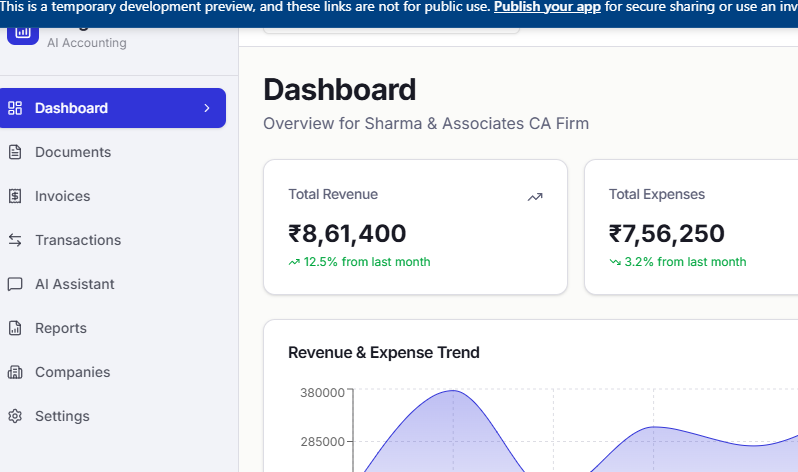Click the 'Total Expenses' card label
This screenshot has height=472, width=798.
click(657, 194)
